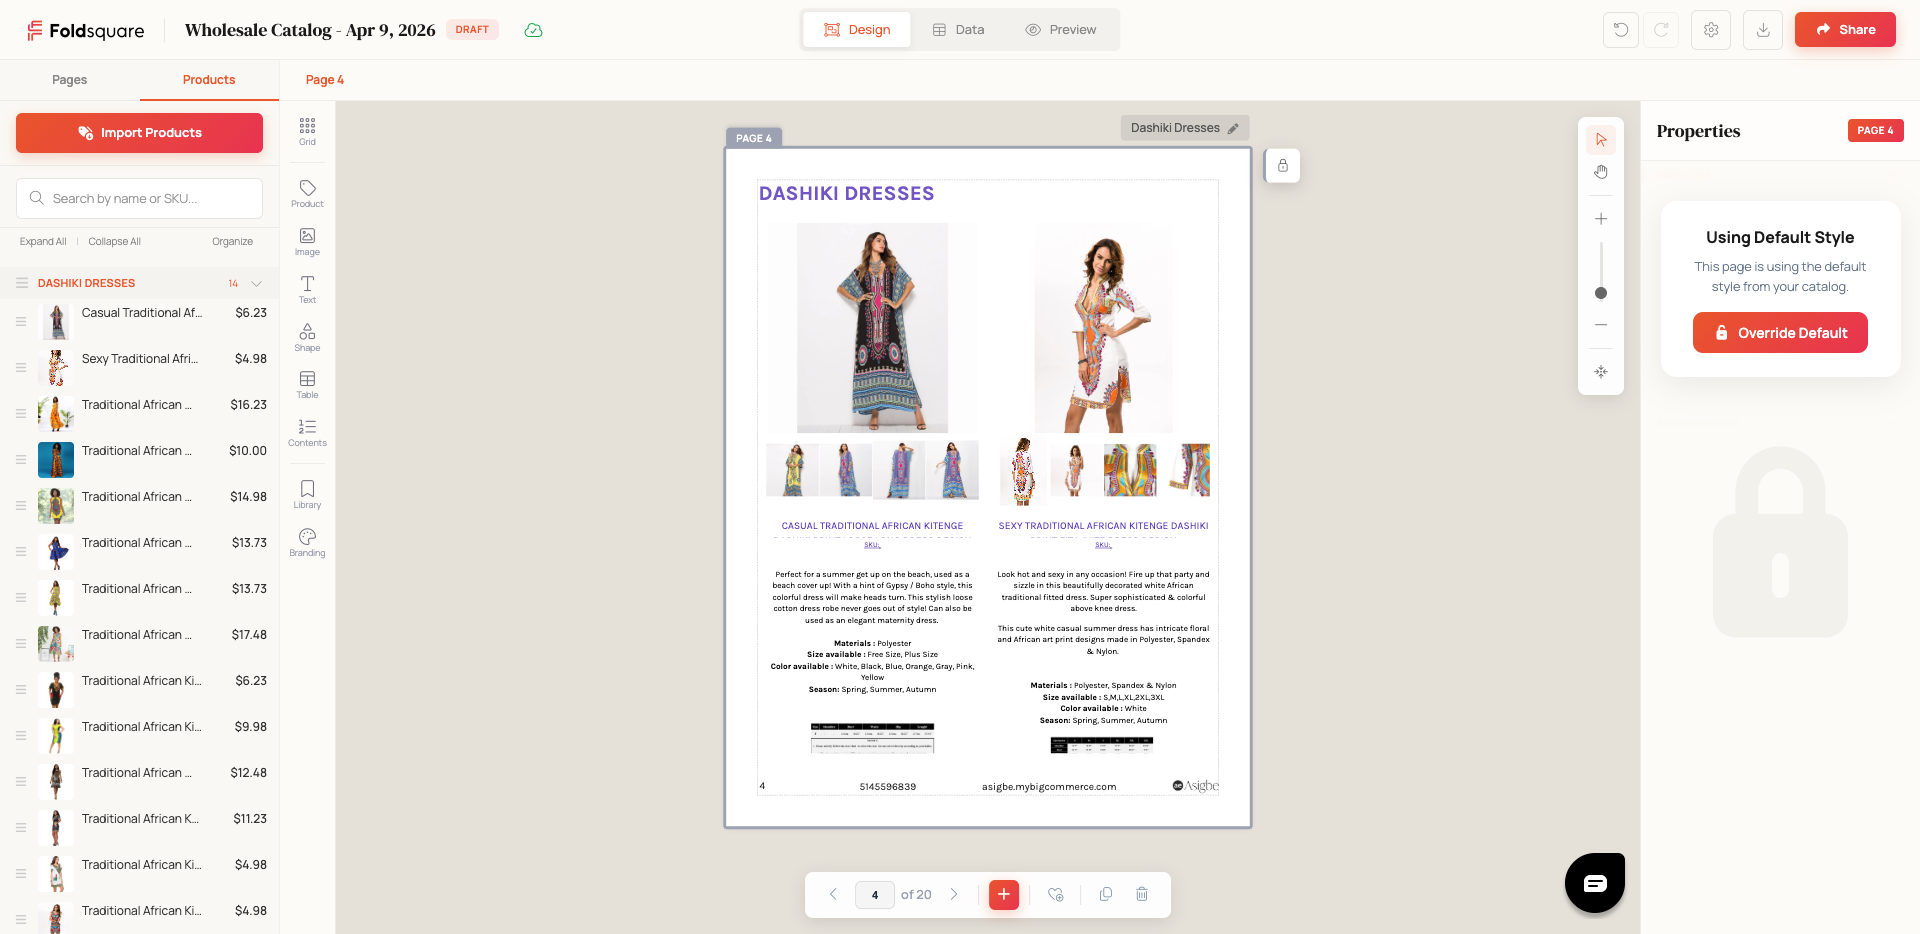1920x934 pixels.
Task: Open the Pages tab
Action: pos(69,80)
